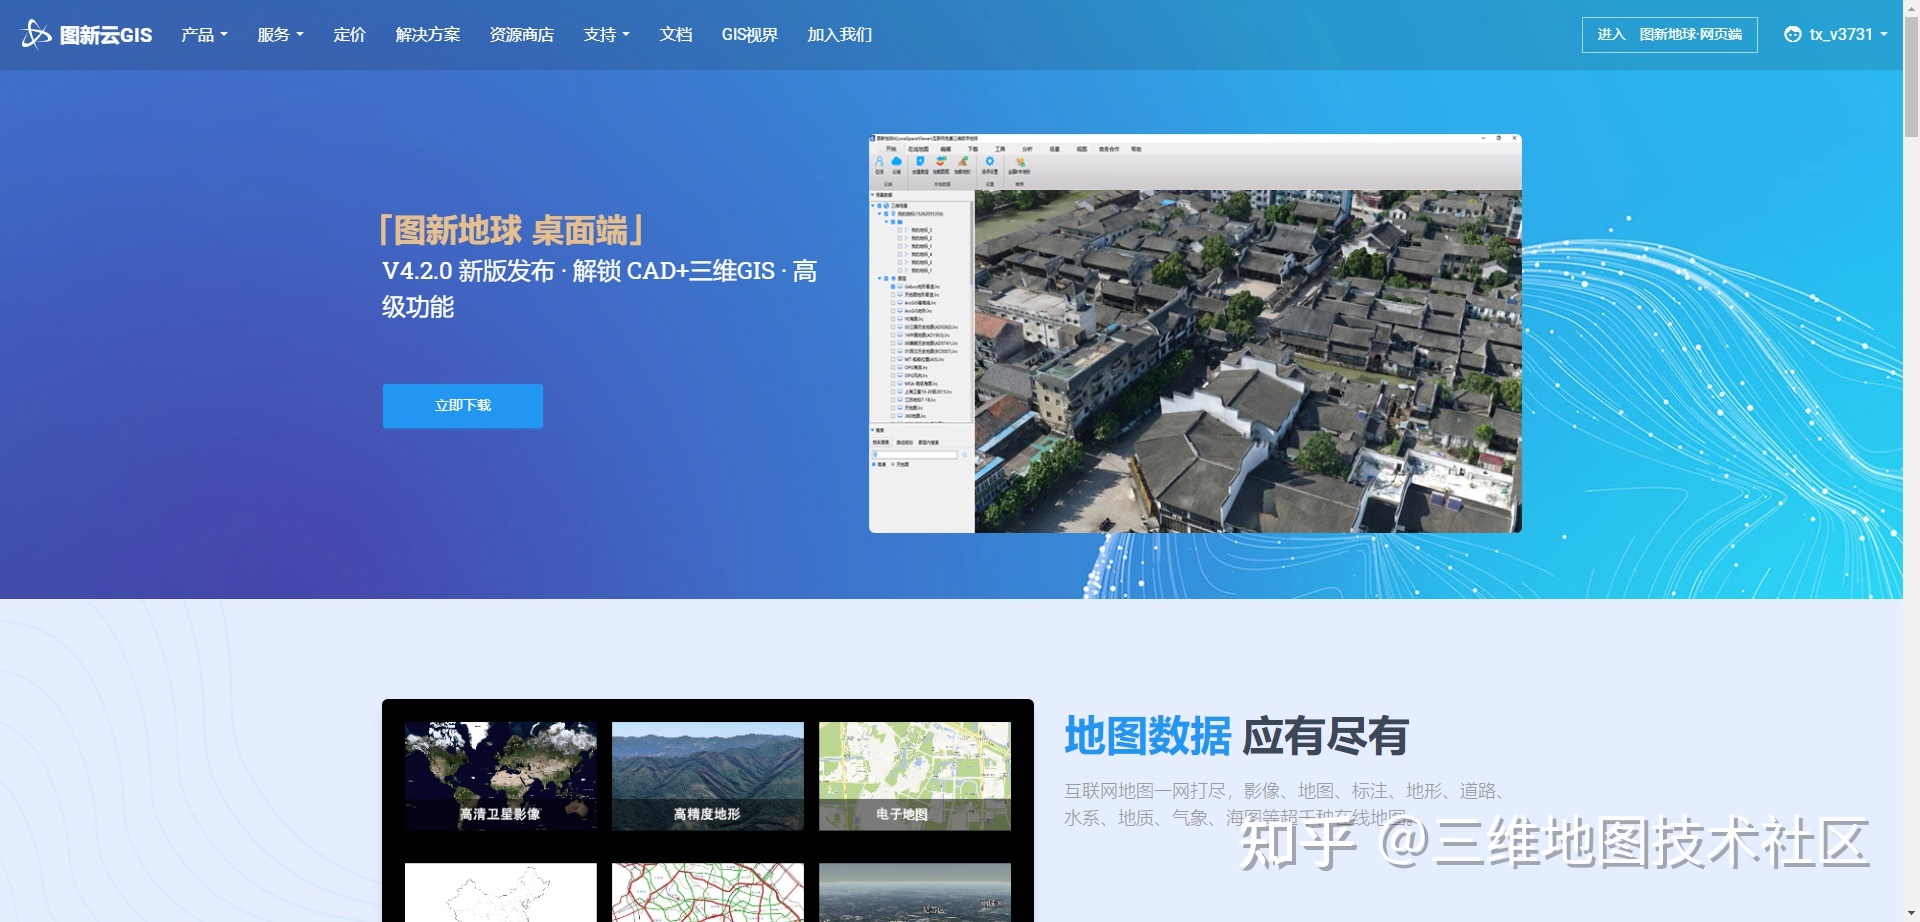Select the 电子地图 thumbnail
Viewport: 1920px width, 922px height.
click(x=914, y=776)
